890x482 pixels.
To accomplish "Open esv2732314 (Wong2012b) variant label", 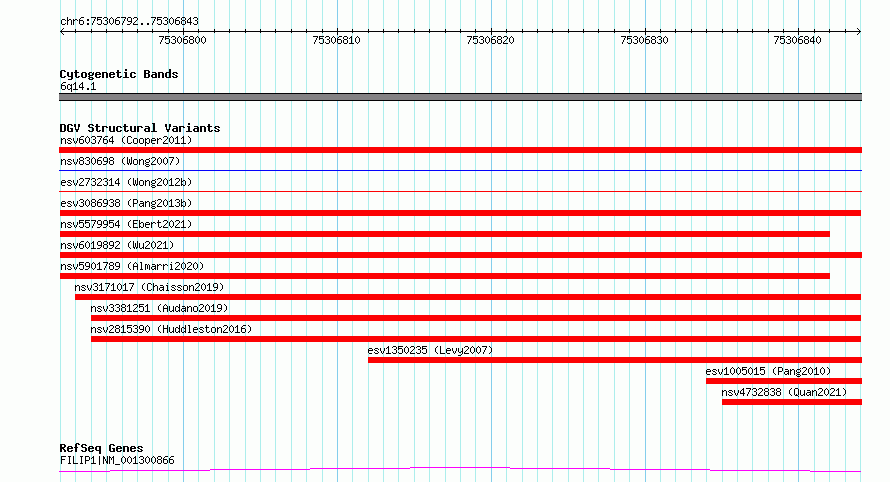I will tap(126, 182).
